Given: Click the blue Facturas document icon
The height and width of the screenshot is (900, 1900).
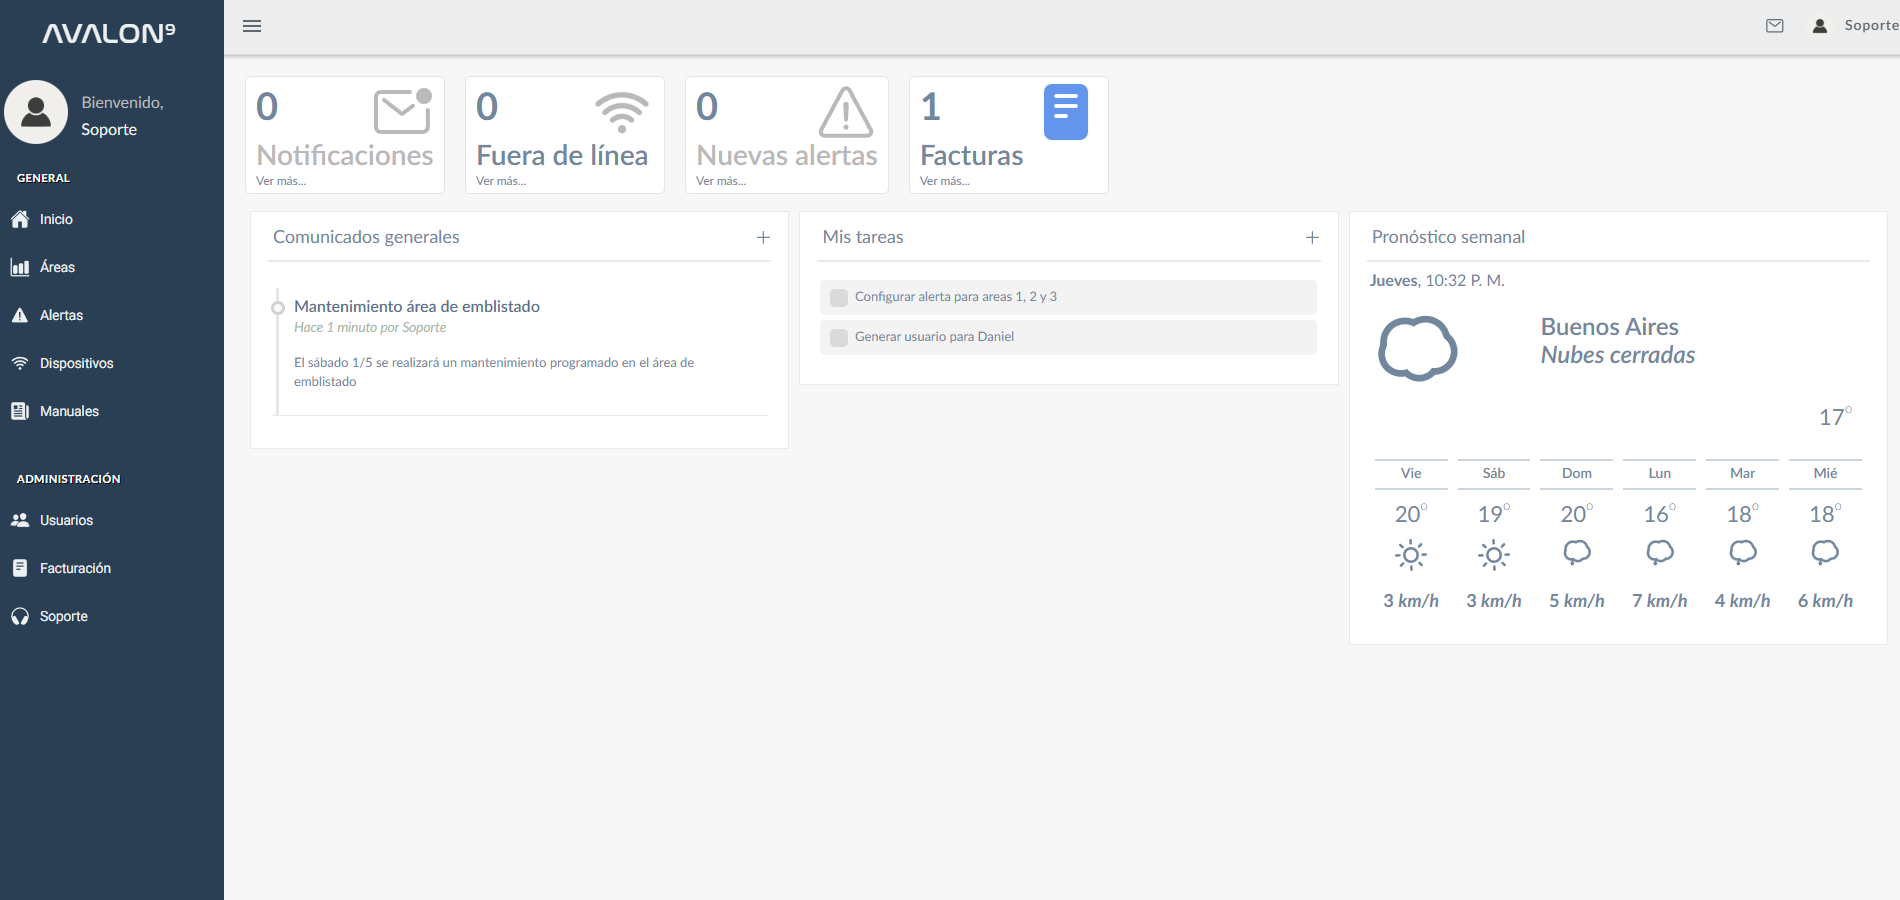Looking at the screenshot, I should pos(1066,111).
